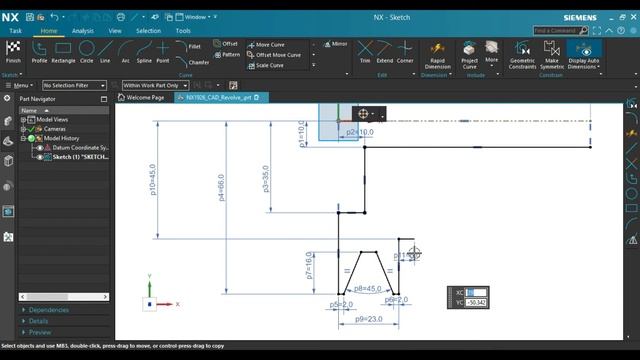Open No Selection Filter dropdown
Screen dimensions: 640x360
[x=74, y=85]
